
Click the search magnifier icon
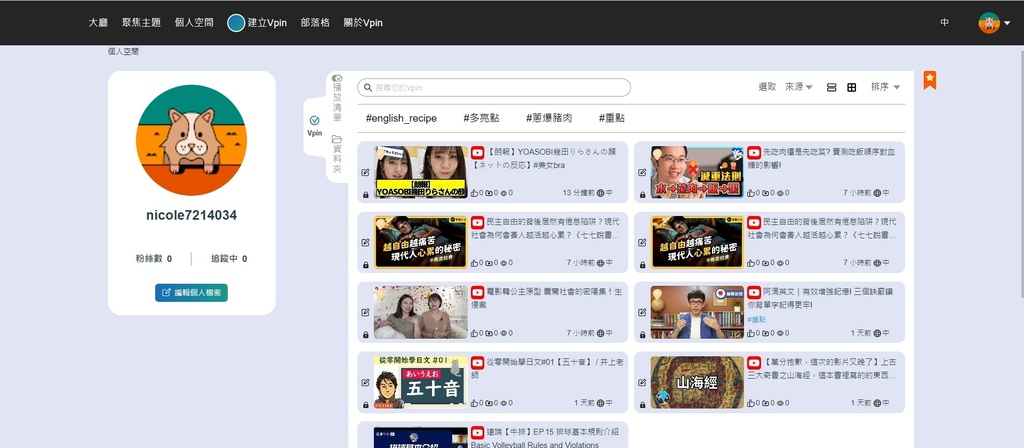click(367, 88)
